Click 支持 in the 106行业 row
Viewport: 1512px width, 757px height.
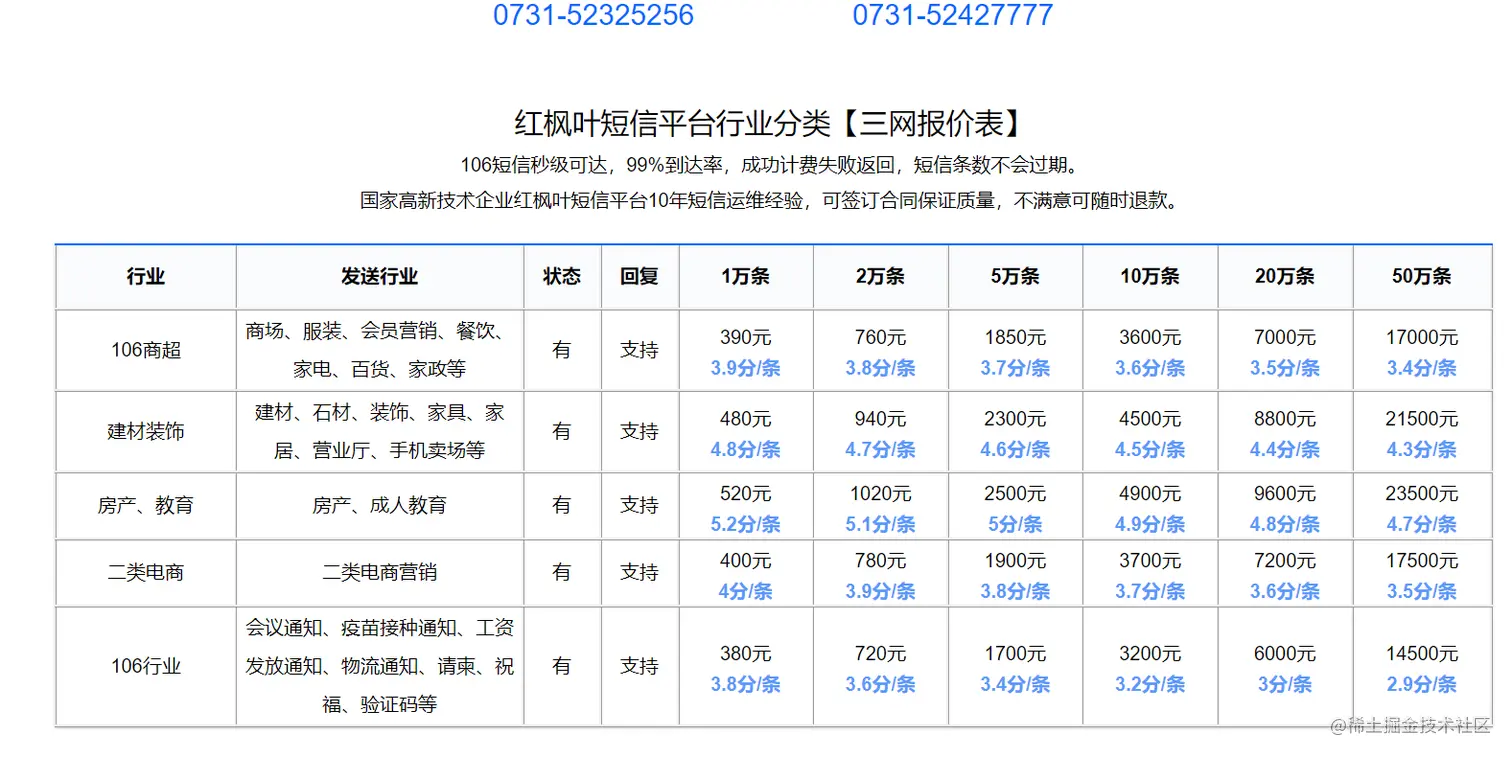coord(640,666)
